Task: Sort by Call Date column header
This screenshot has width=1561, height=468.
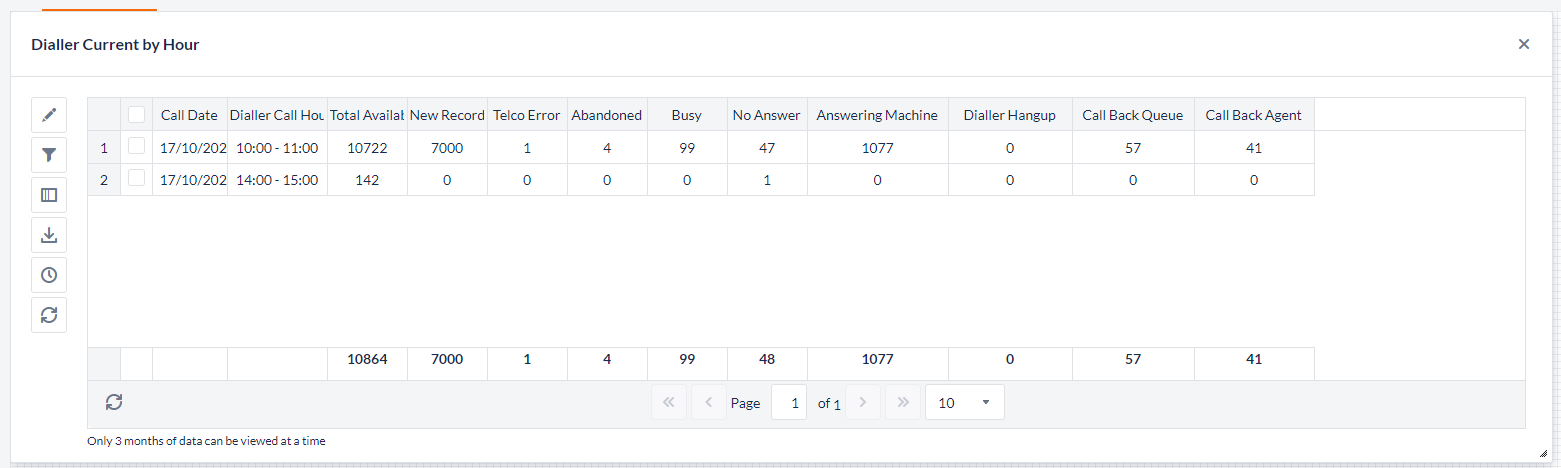Action: point(189,115)
